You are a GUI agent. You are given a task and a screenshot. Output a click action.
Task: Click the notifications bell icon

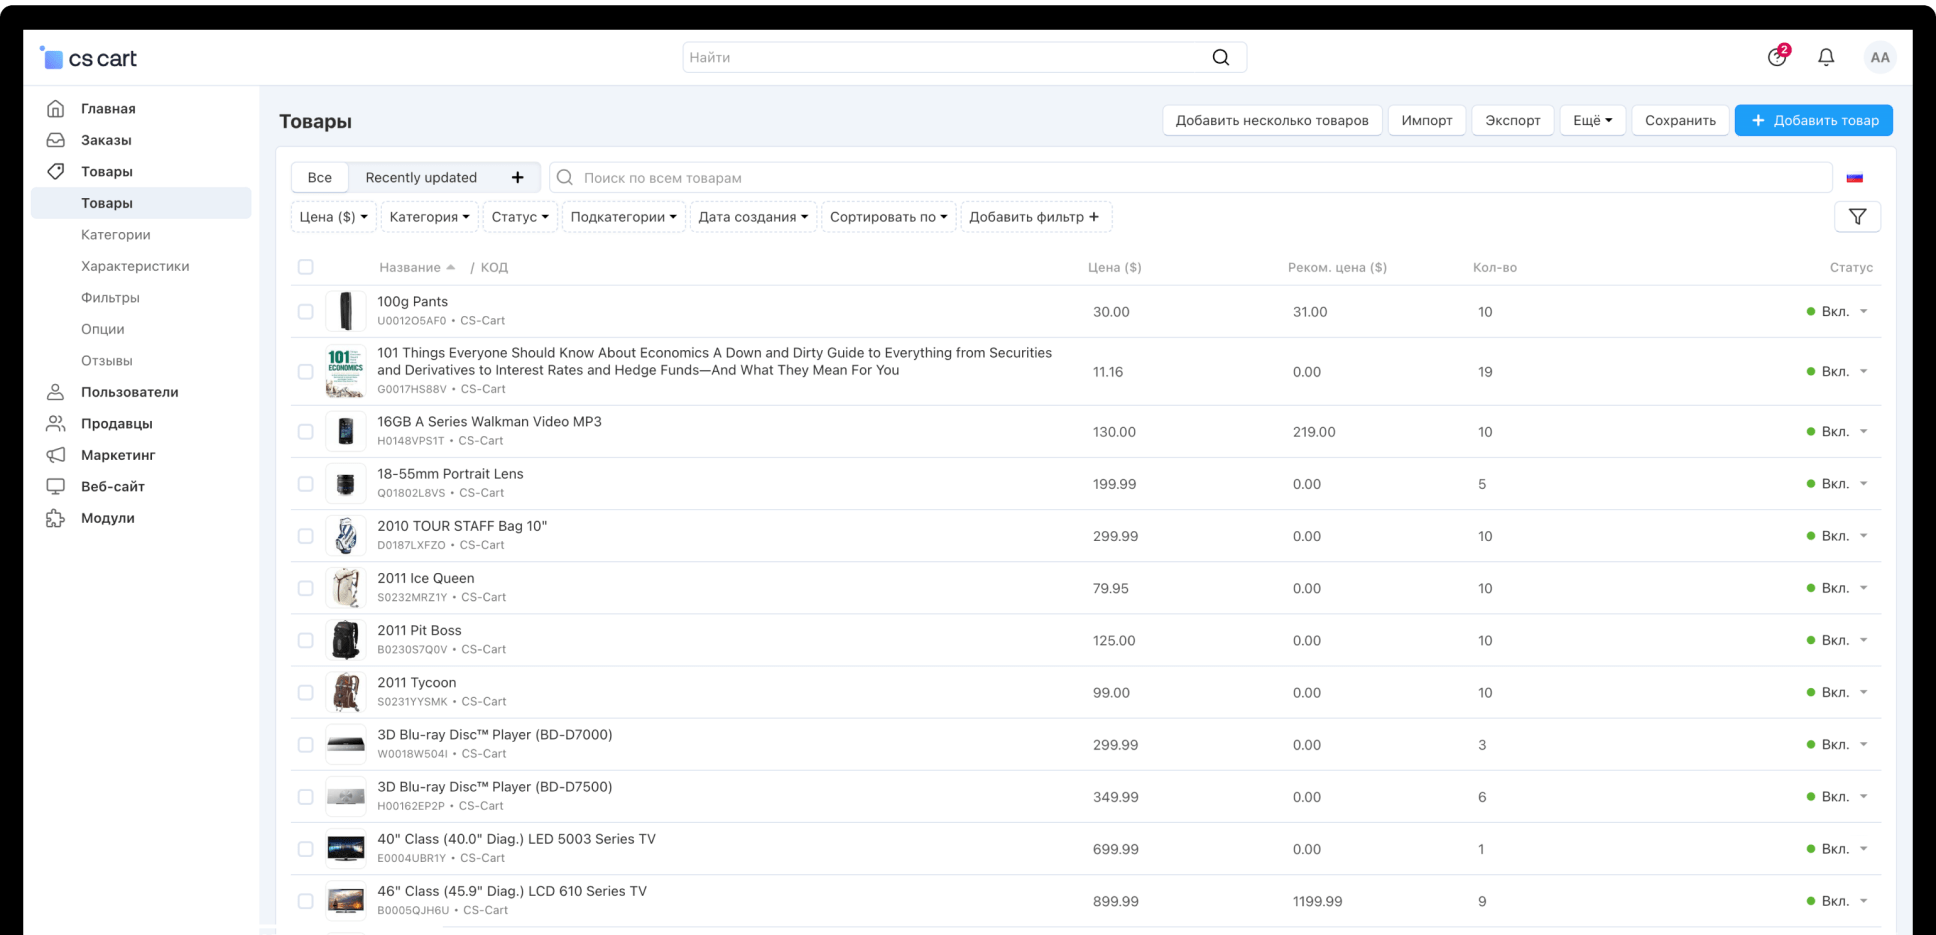point(1825,57)
